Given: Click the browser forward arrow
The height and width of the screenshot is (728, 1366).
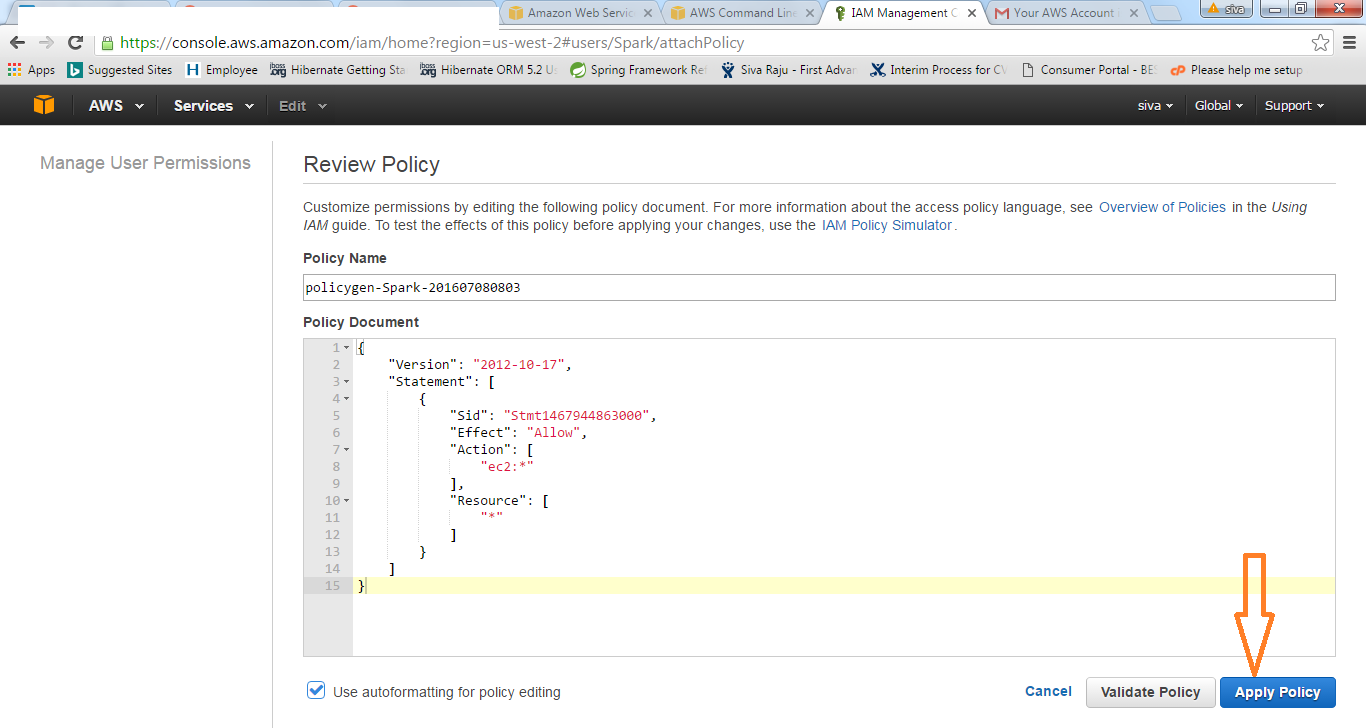Looking at the screenshot, I should click(45, 43).
